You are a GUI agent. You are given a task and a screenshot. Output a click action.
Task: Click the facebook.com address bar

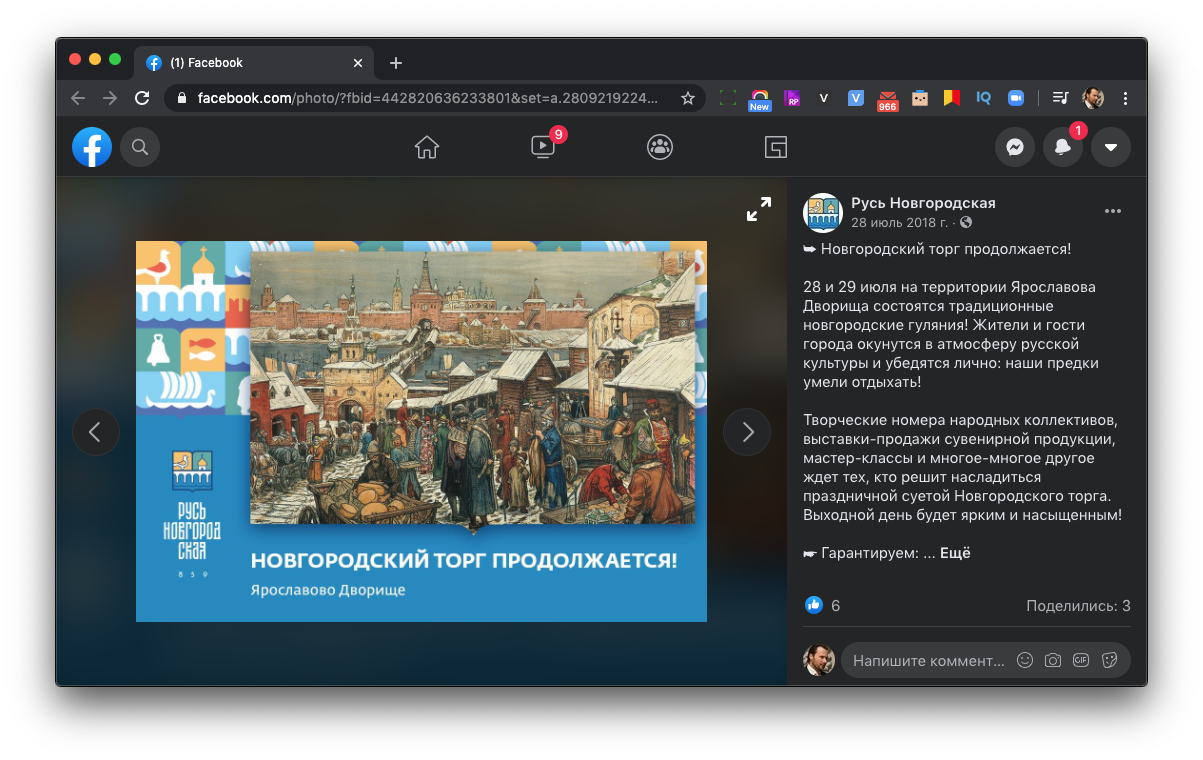point(428,98)
